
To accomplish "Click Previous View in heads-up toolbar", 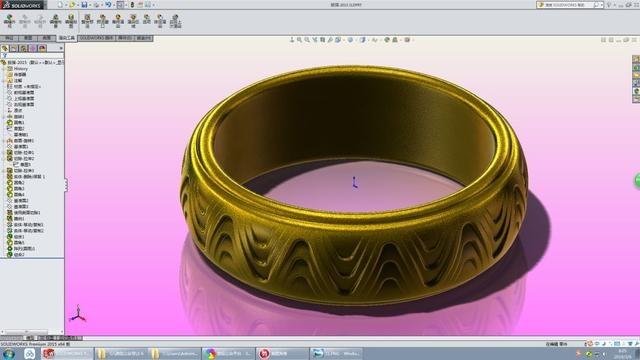I will (x=315, y=40).
